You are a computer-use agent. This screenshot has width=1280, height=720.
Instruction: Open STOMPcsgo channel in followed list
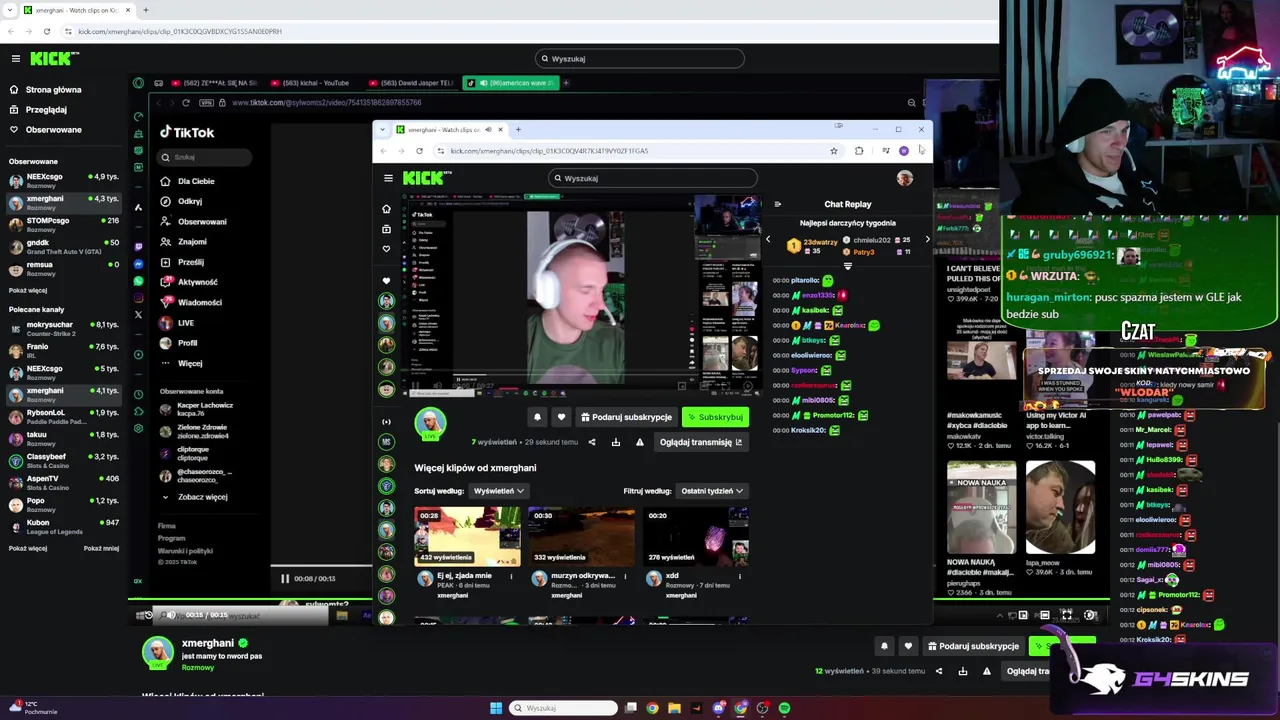(x=64, y=224)
